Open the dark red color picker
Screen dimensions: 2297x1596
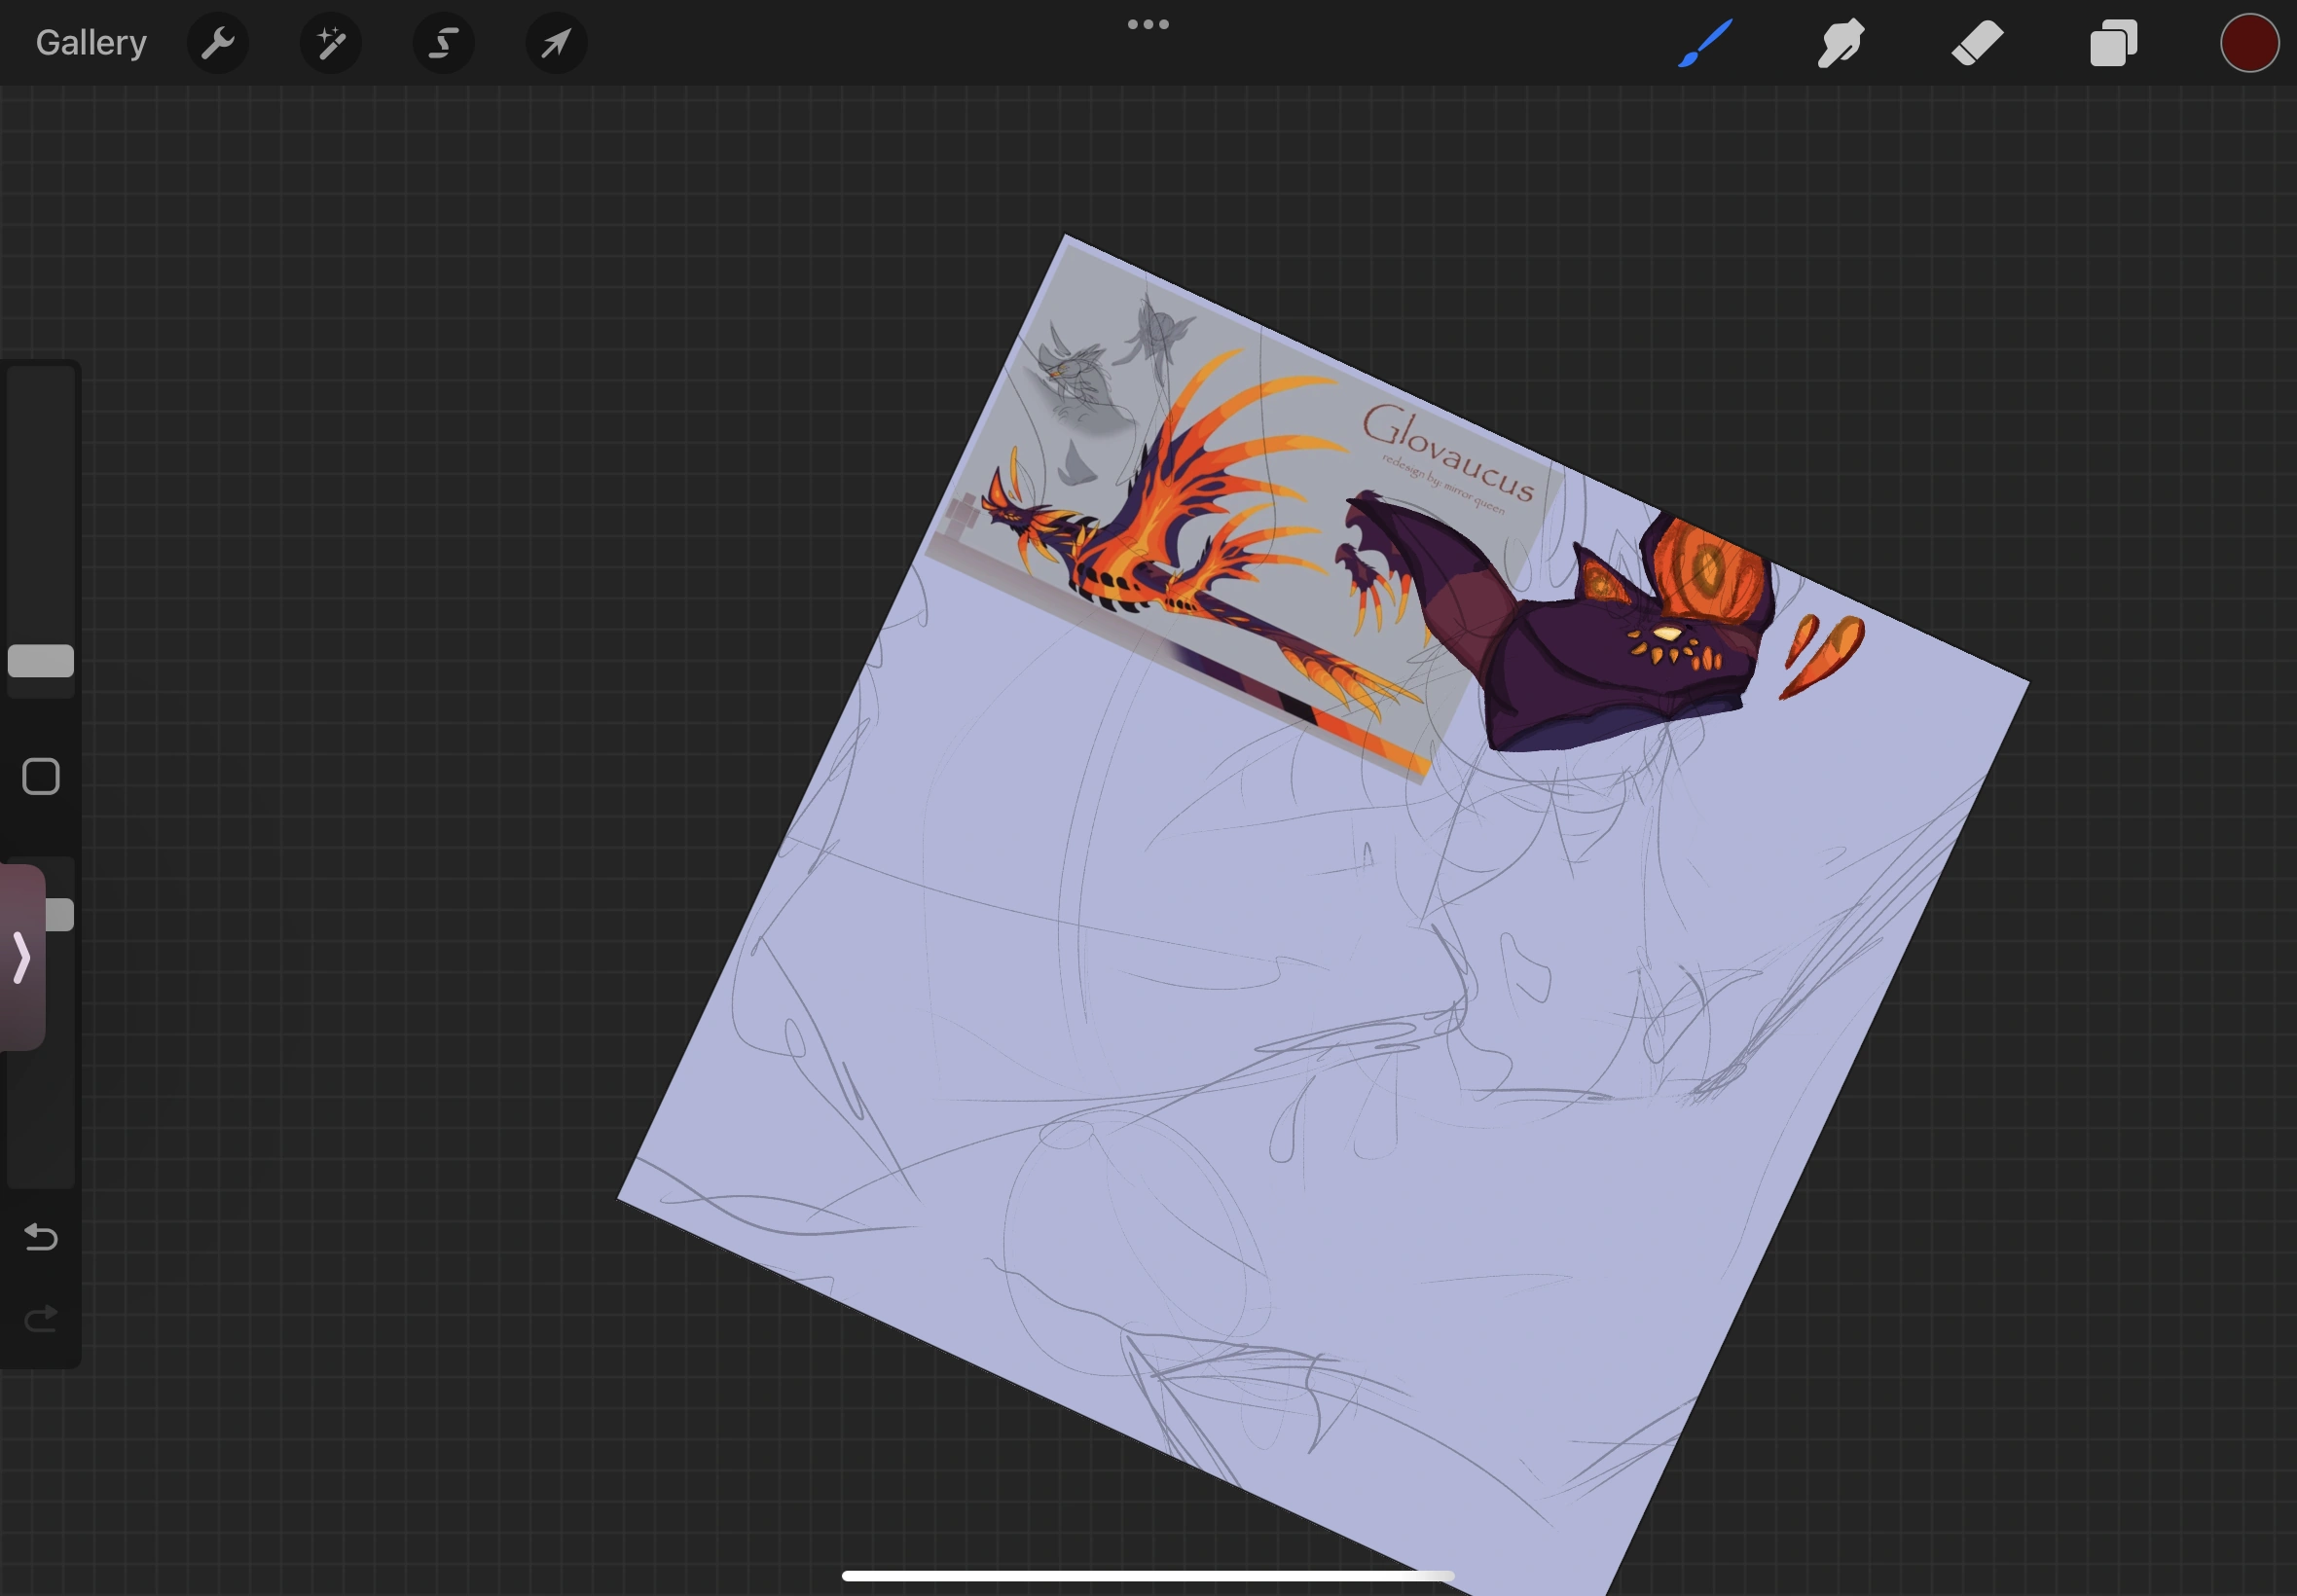pos(2249,43)
